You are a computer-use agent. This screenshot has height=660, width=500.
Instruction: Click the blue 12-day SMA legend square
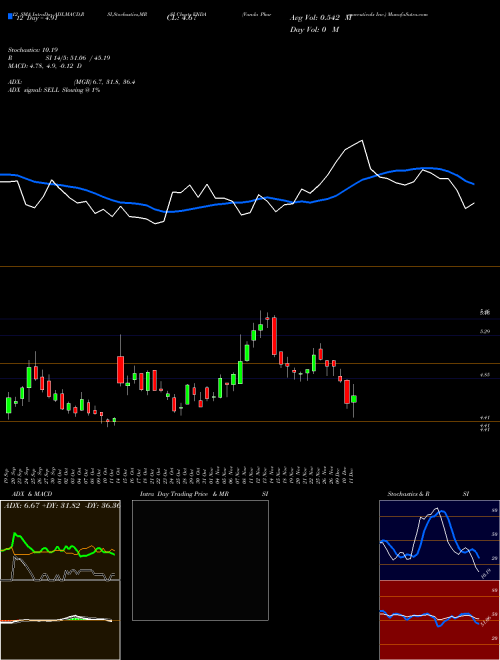(x=10, y=16)
